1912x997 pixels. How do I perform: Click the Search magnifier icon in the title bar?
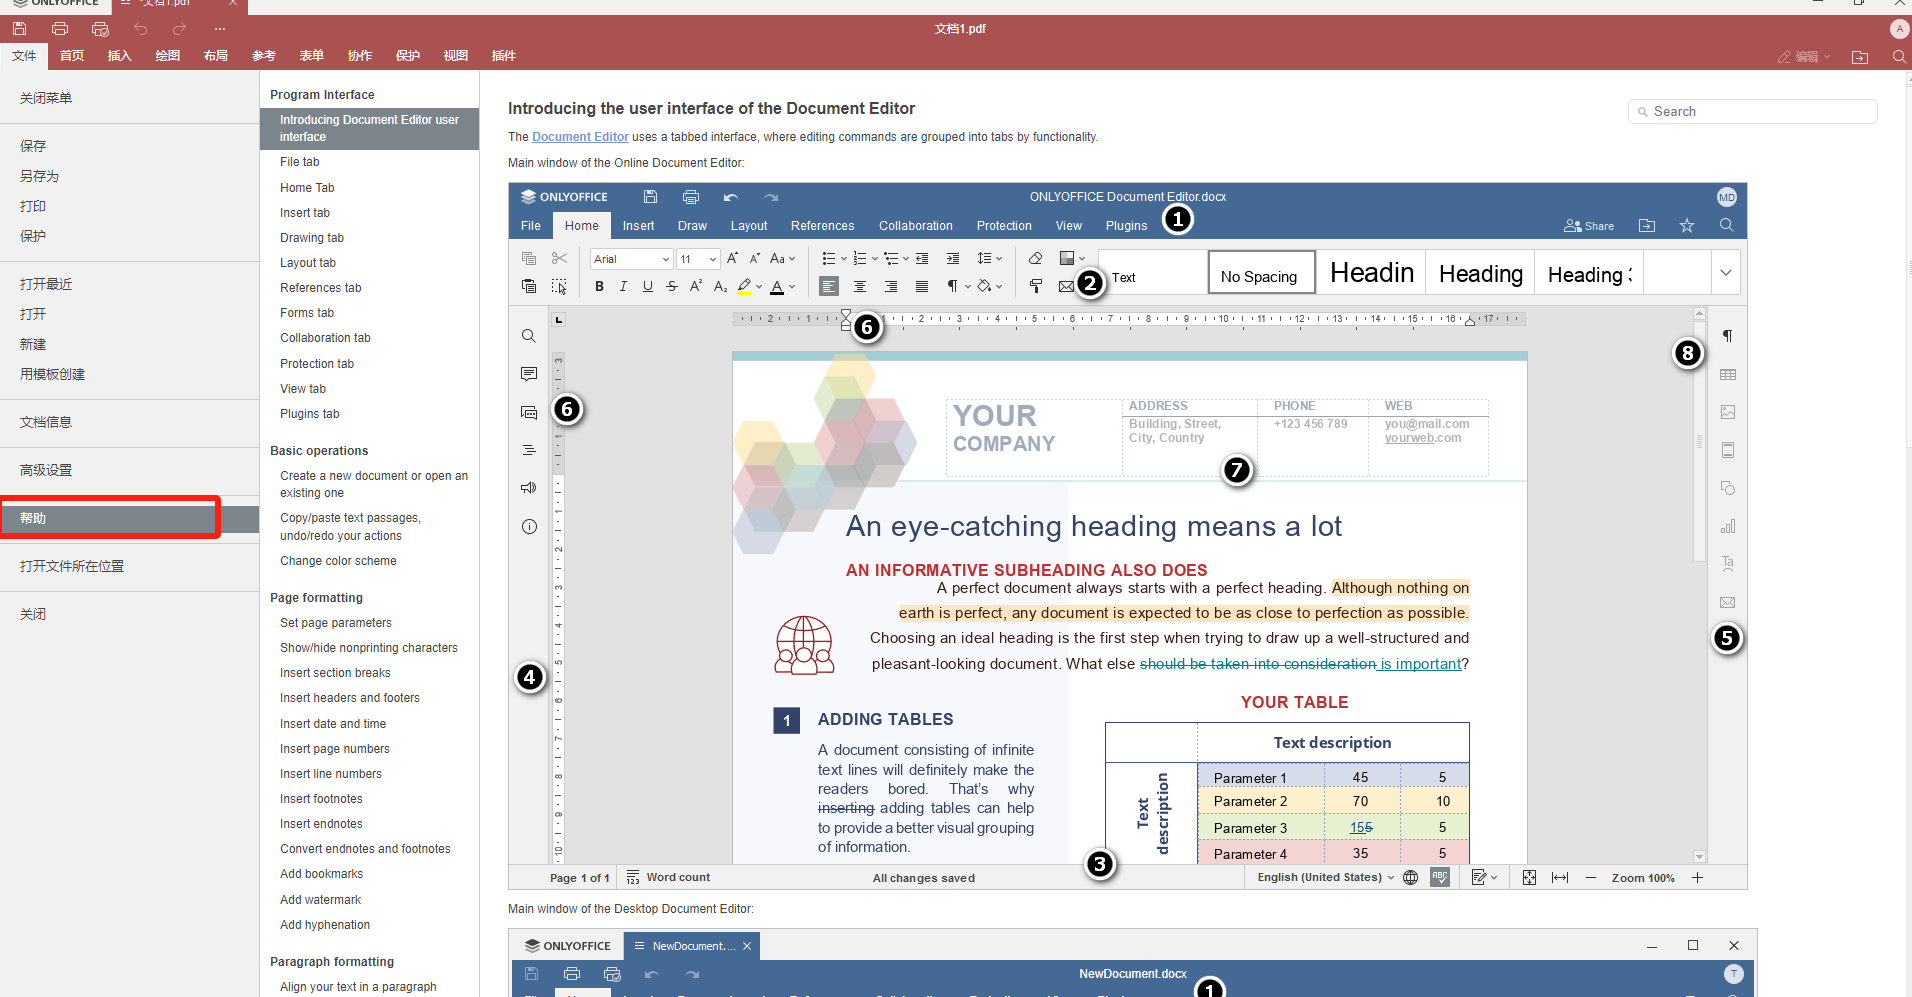point(1898,57)
